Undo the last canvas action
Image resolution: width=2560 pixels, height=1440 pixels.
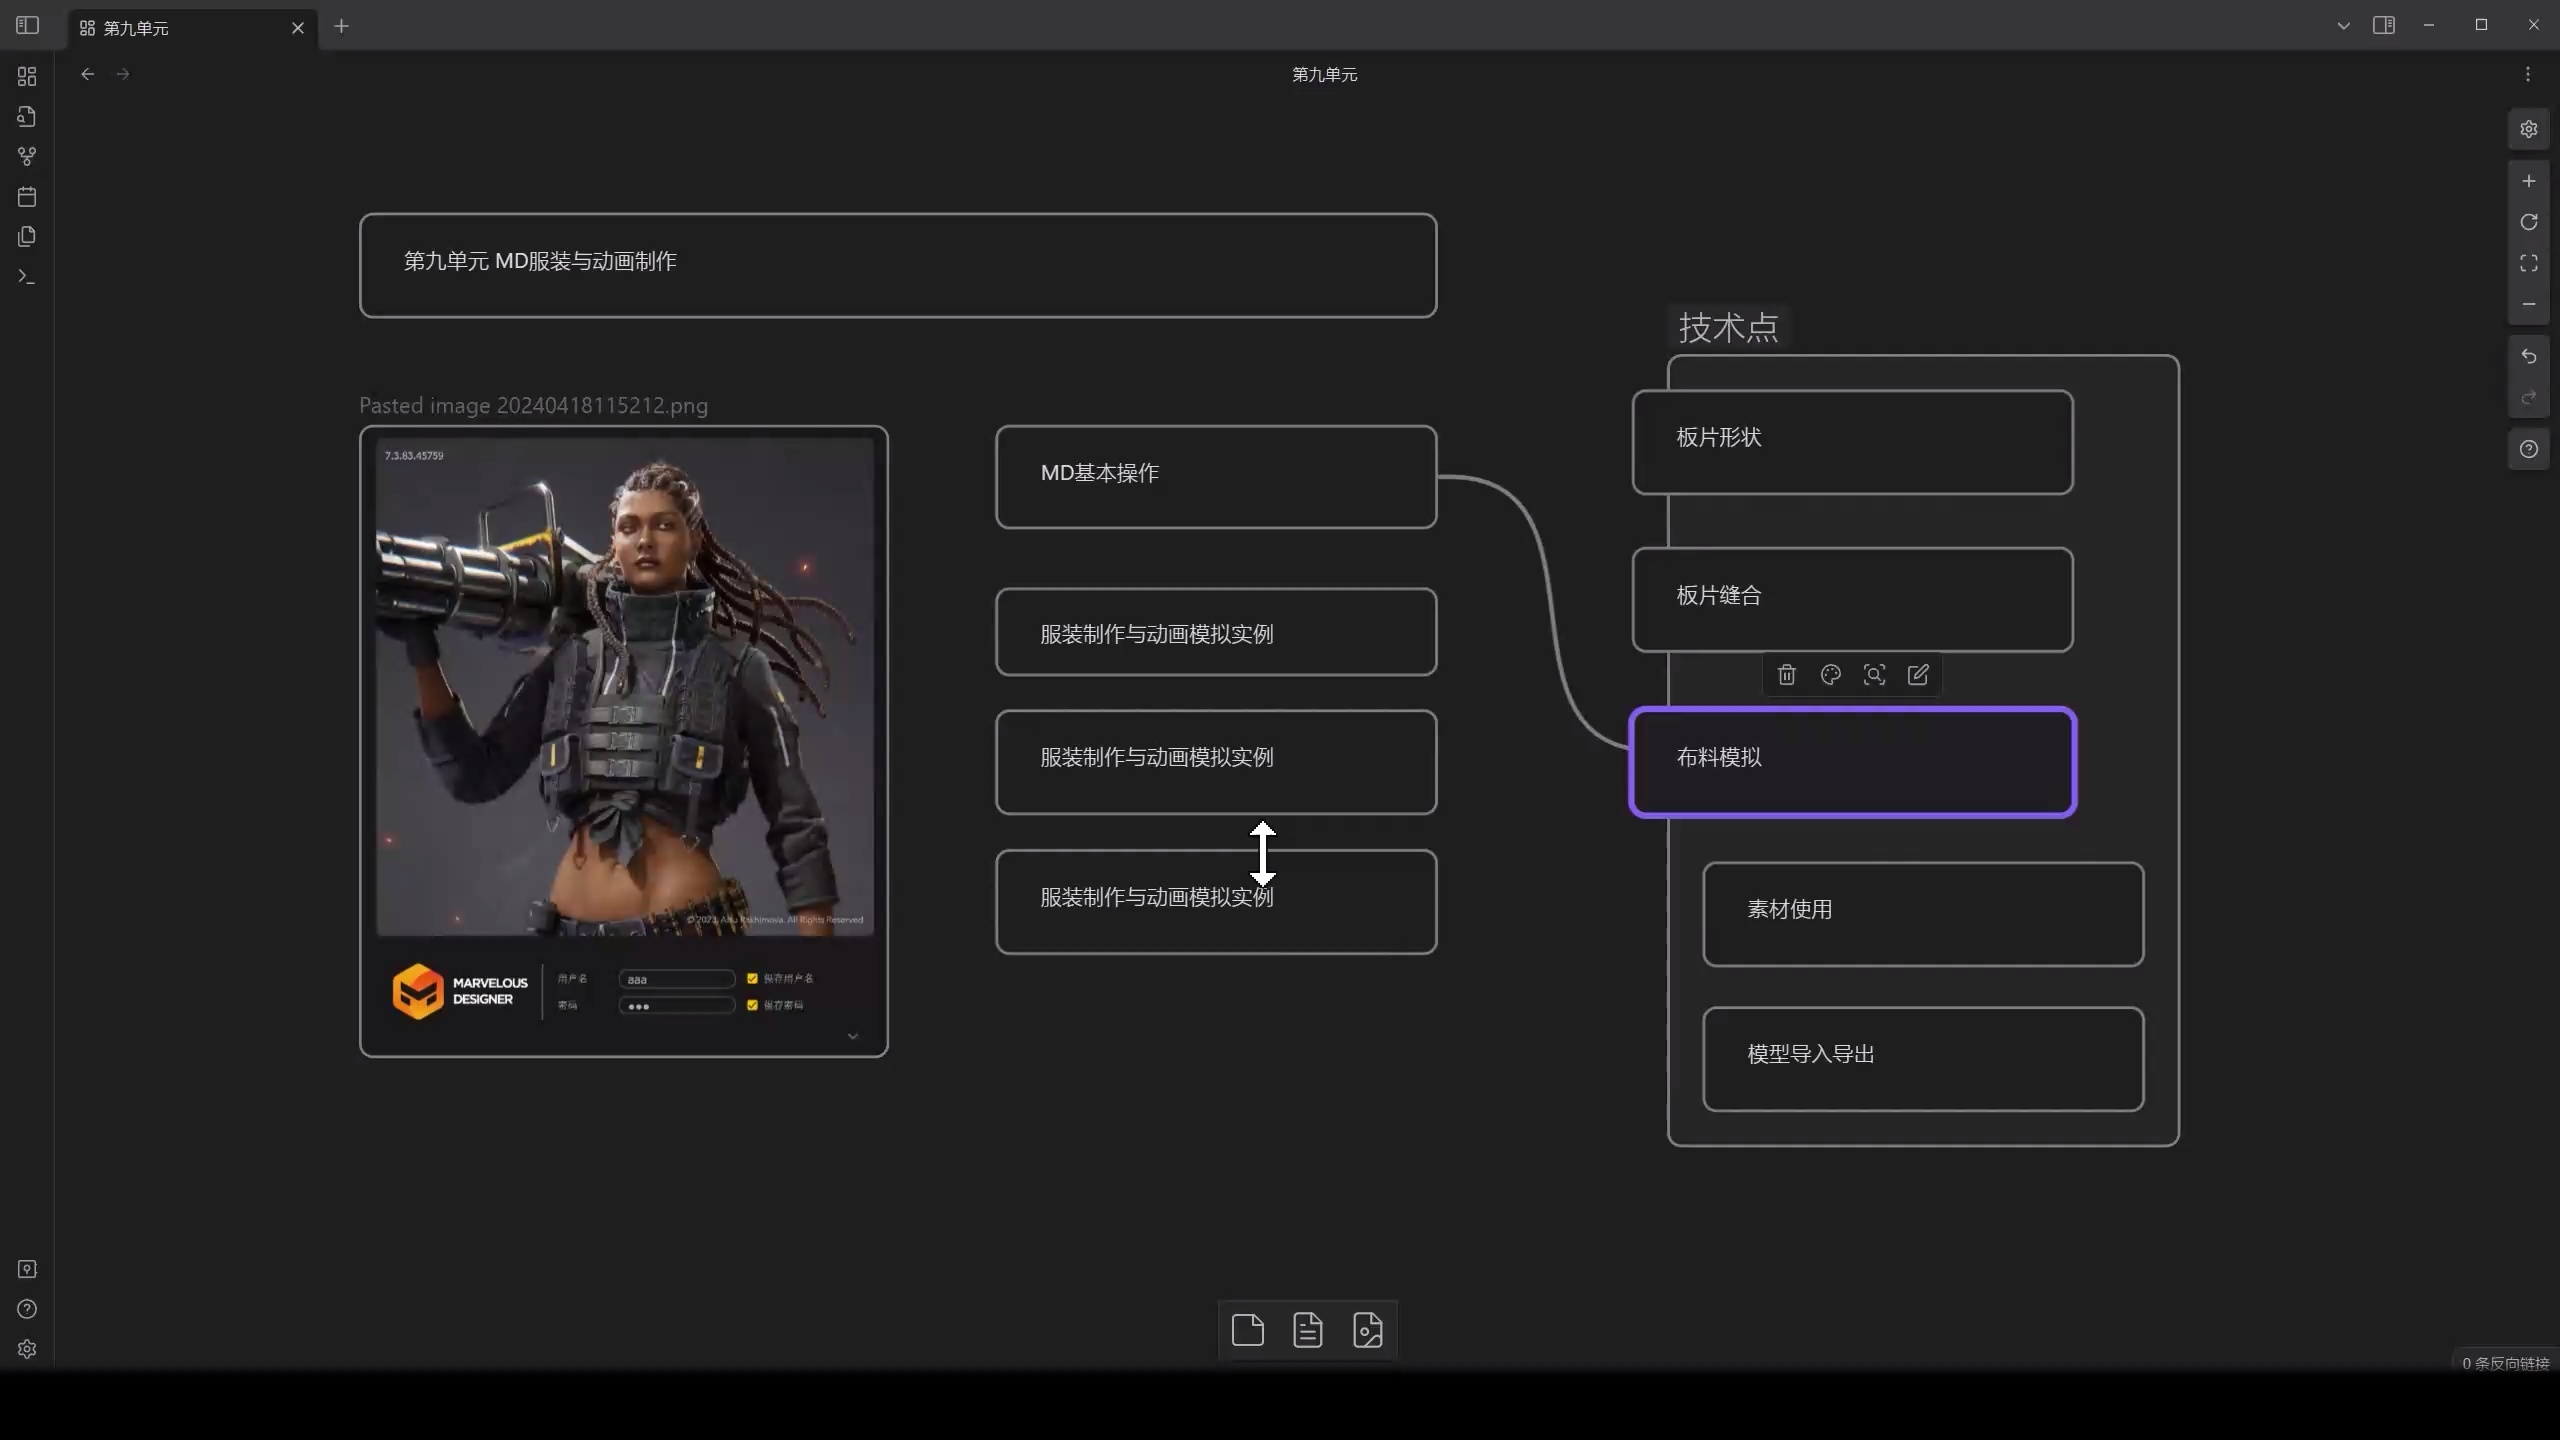click(x=2529, y=356)
